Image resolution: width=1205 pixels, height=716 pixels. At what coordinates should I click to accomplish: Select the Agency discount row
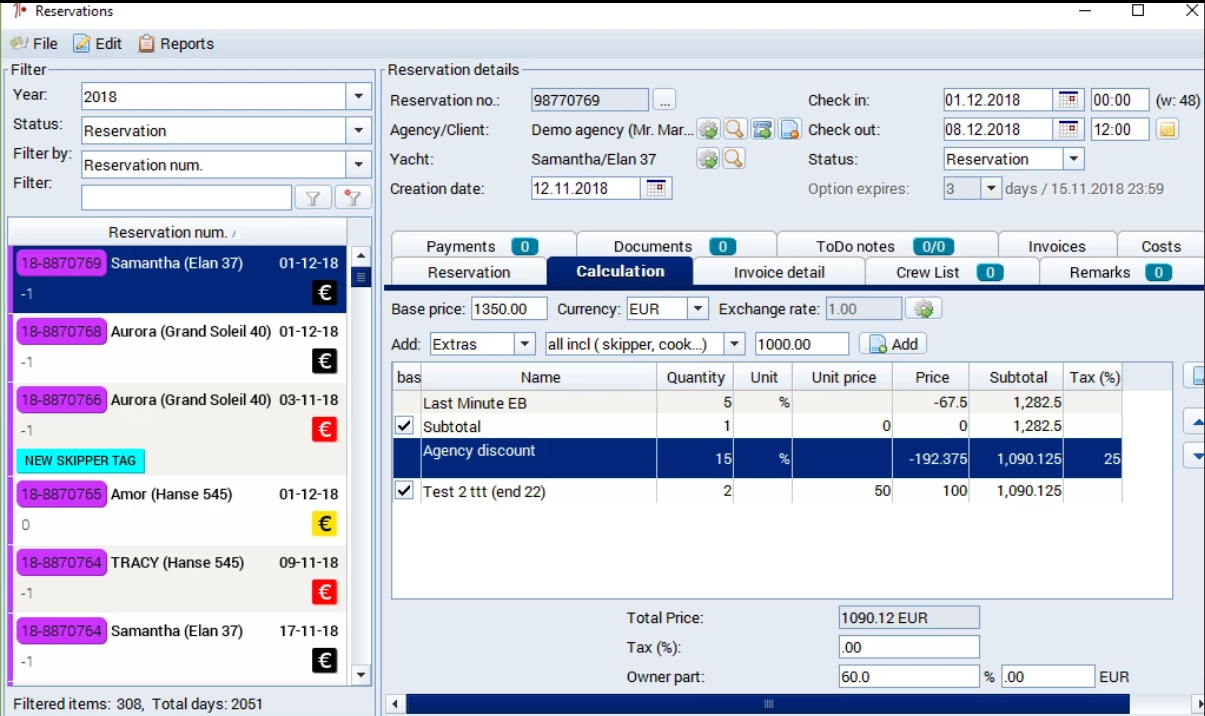tap(757, 458)
